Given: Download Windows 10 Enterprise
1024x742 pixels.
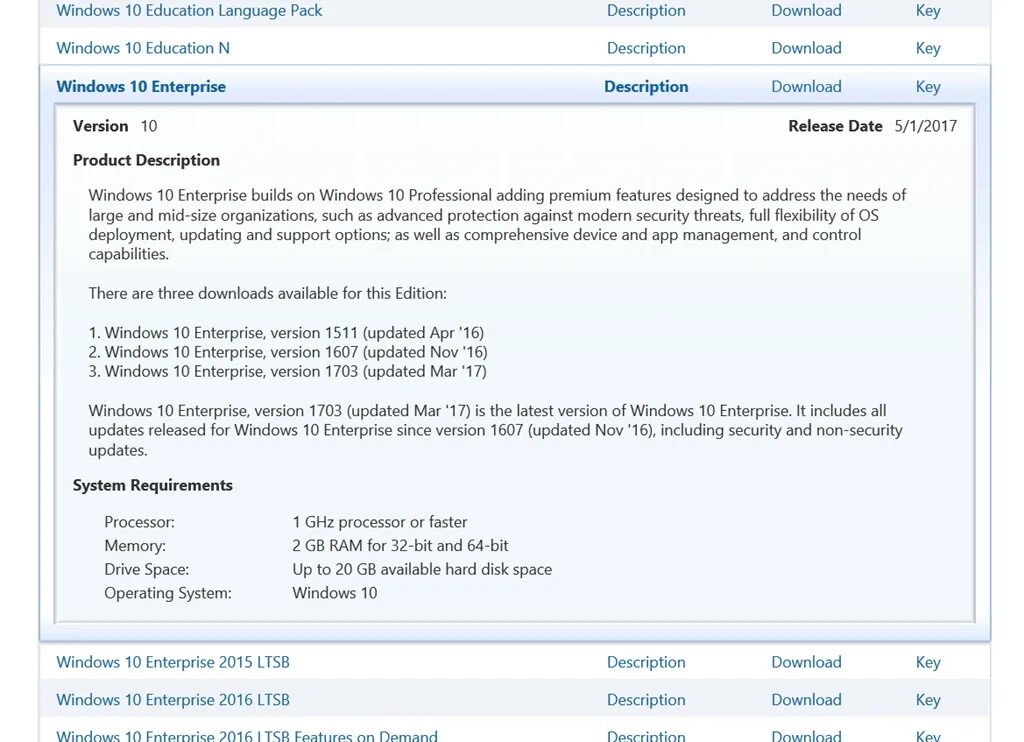Looking at the screenshot, I should pos(806,86).
